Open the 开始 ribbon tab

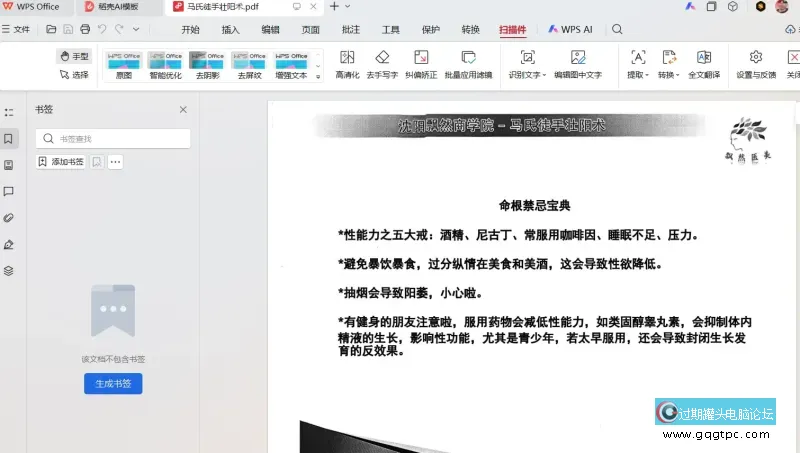190,30
